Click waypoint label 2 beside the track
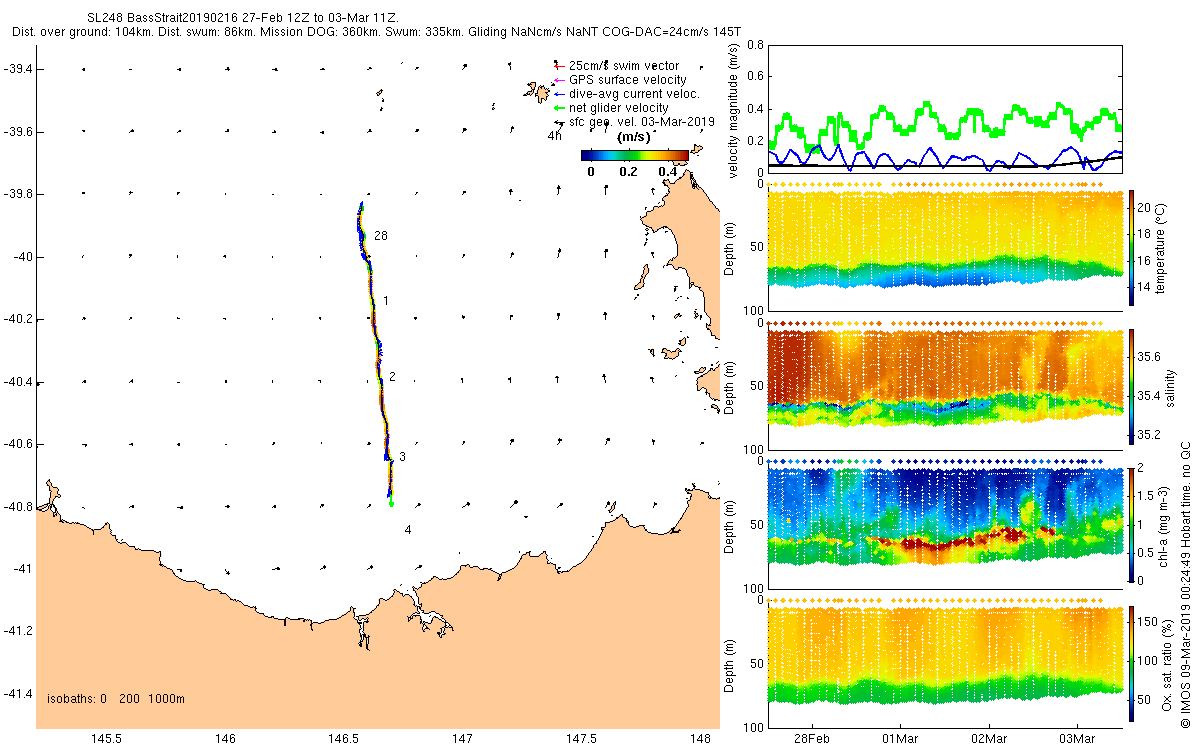1200x750 pixels. coord(392,377)
